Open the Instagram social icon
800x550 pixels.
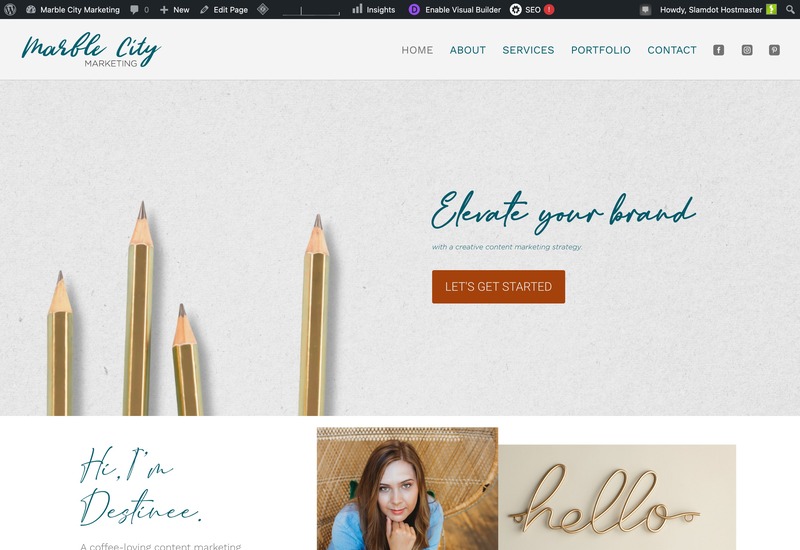tap(747, 50)
